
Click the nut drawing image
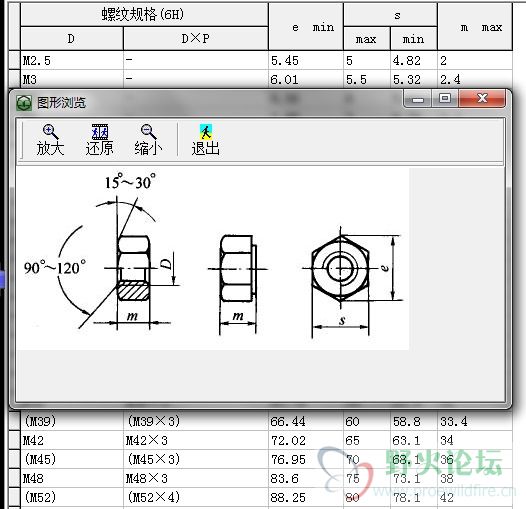pos(213,259)
